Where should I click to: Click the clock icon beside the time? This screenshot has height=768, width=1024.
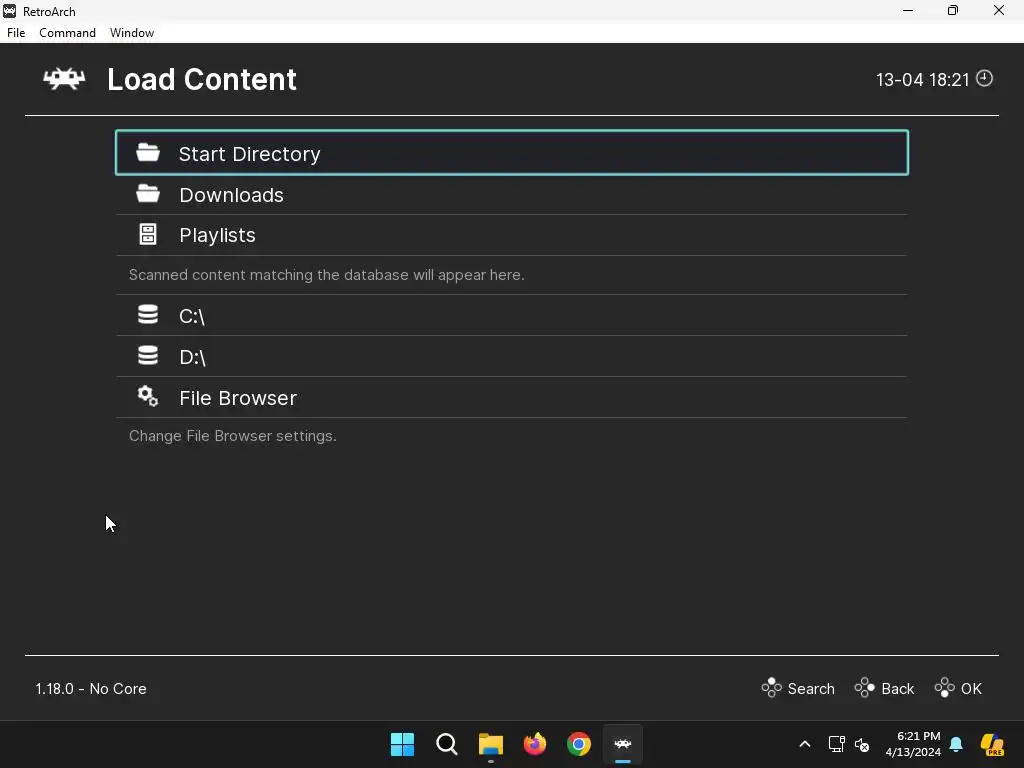click(984, 78)
